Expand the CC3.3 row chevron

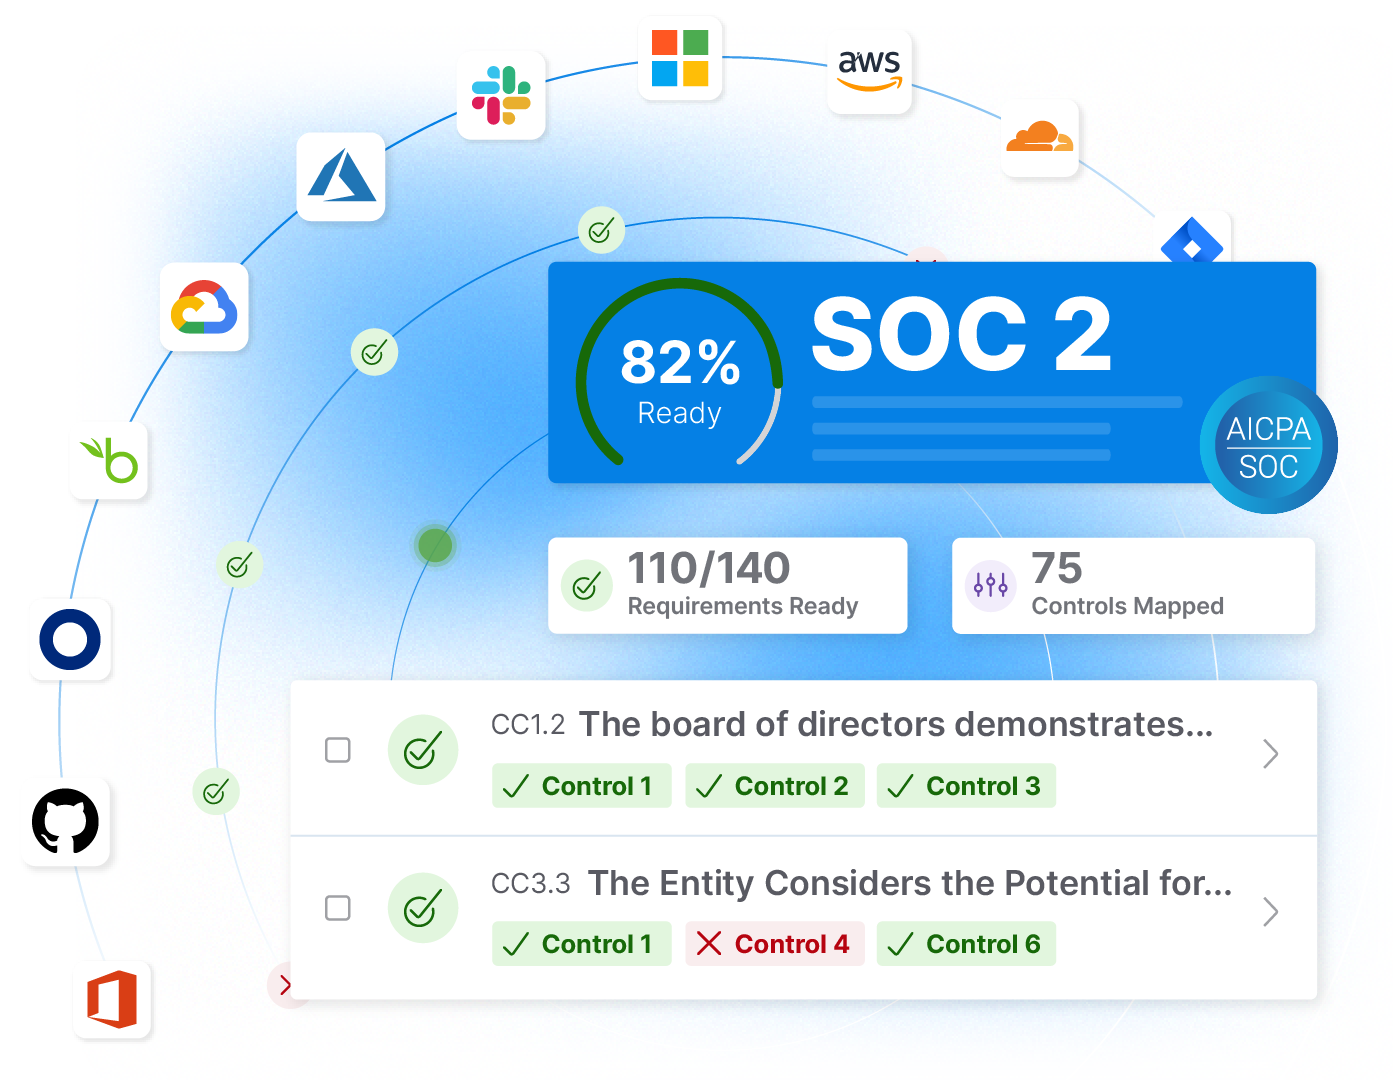point(1270,912)
